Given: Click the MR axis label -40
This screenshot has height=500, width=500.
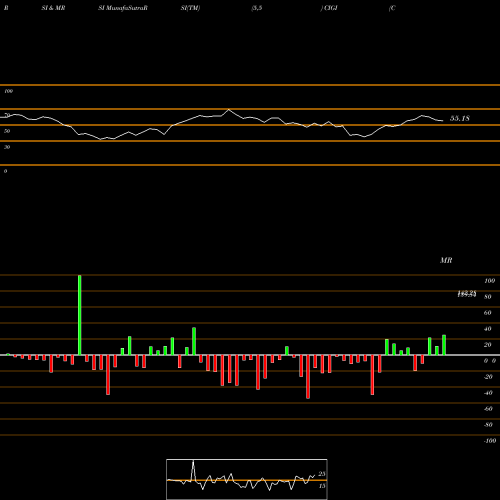Looking at the screenshot, I should coord(488,393).
